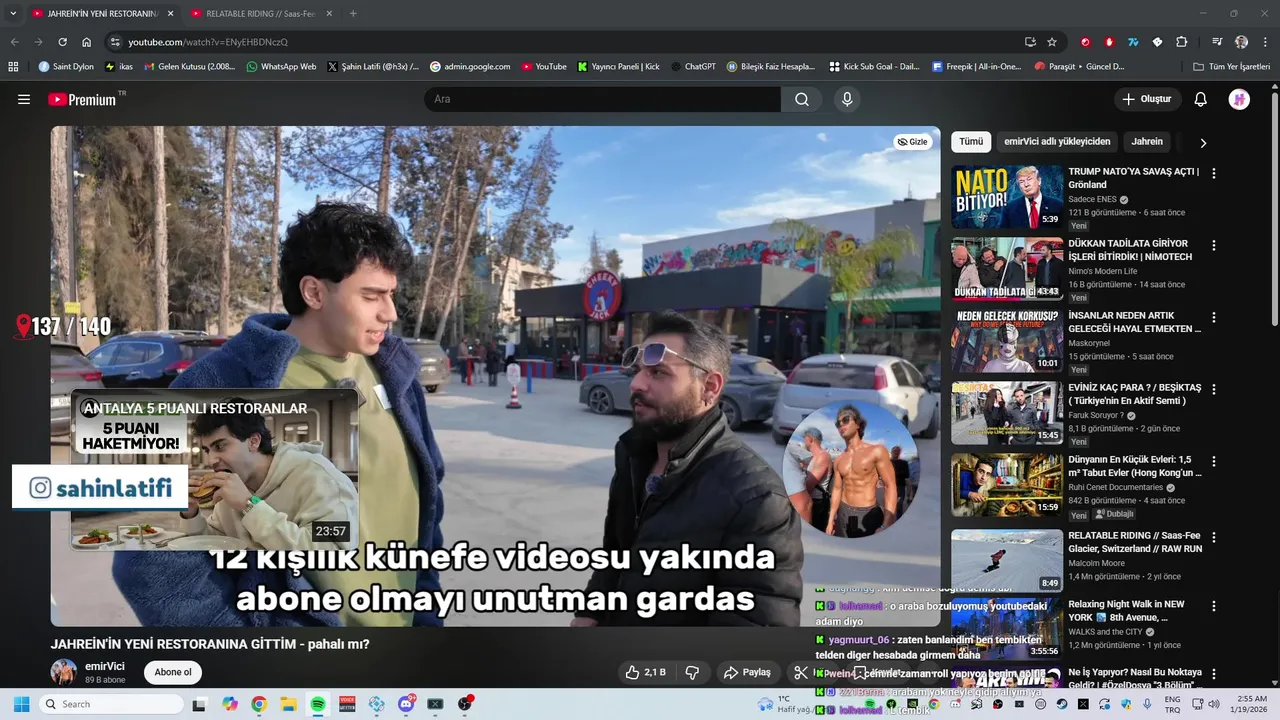This screenshot has height=720, width=1280.
Task: Click İNSANLAR NEDEN ARTIK GELECEĞİ title
Action: point(1134,322)
